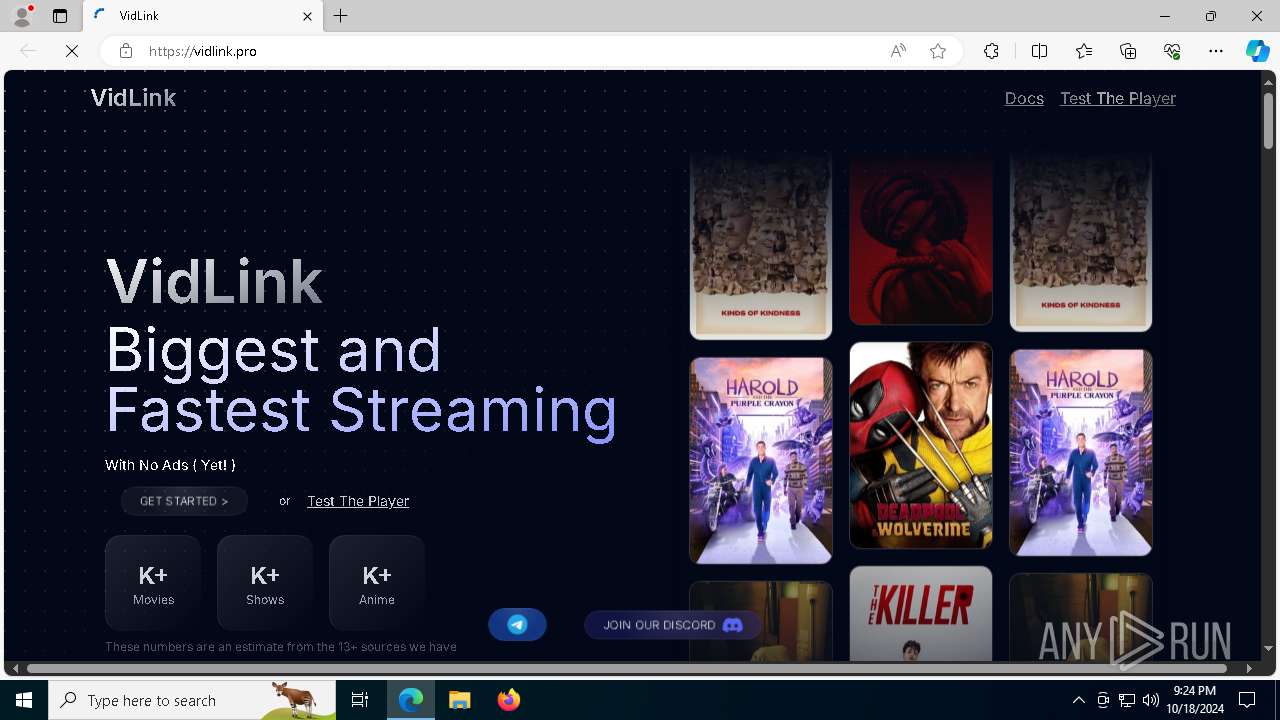Open the Deadpool & Wolverine poster
1280x720 pixels.
pyautogui.click(x=921, y=445)
